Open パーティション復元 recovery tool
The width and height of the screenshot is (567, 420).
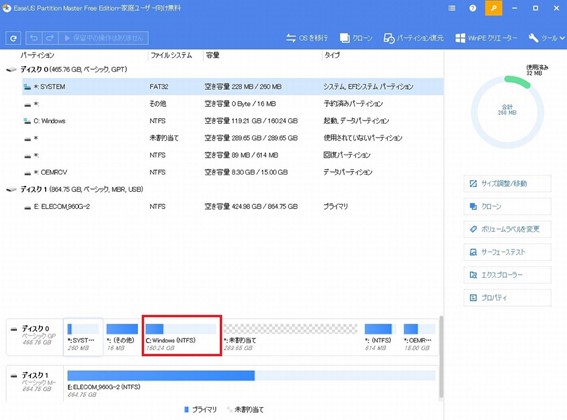tap(413, 38)
